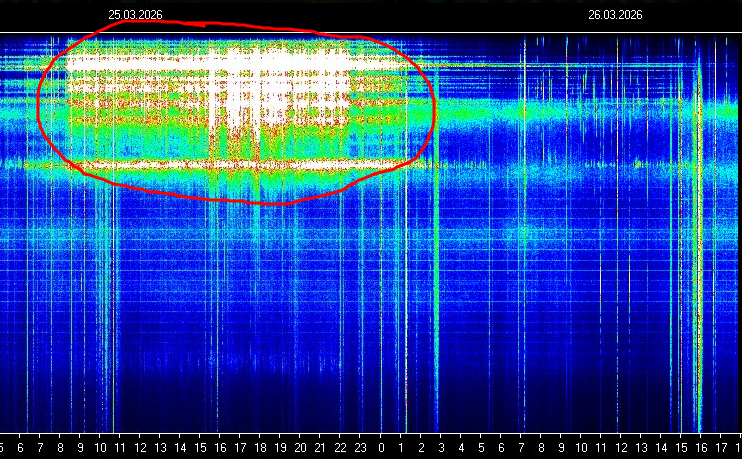Click the hour 1 label after midnight
Screen dimensions: 742x459
click(401, 450)
